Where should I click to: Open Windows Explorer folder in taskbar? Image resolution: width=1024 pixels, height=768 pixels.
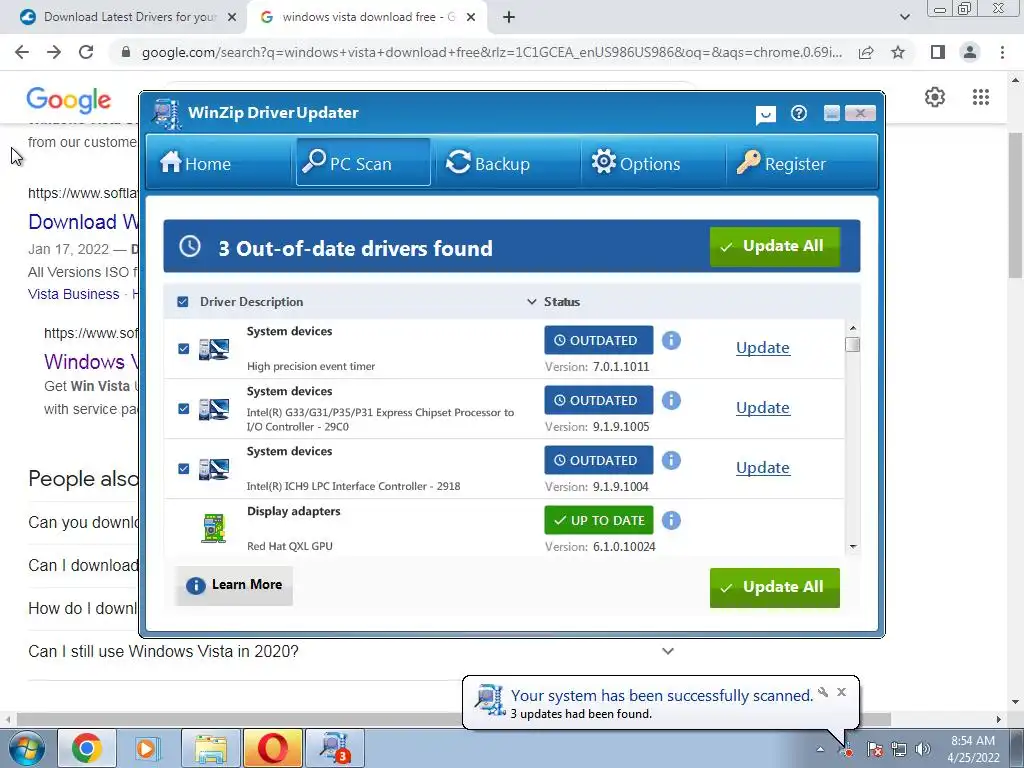click(210, 748)
